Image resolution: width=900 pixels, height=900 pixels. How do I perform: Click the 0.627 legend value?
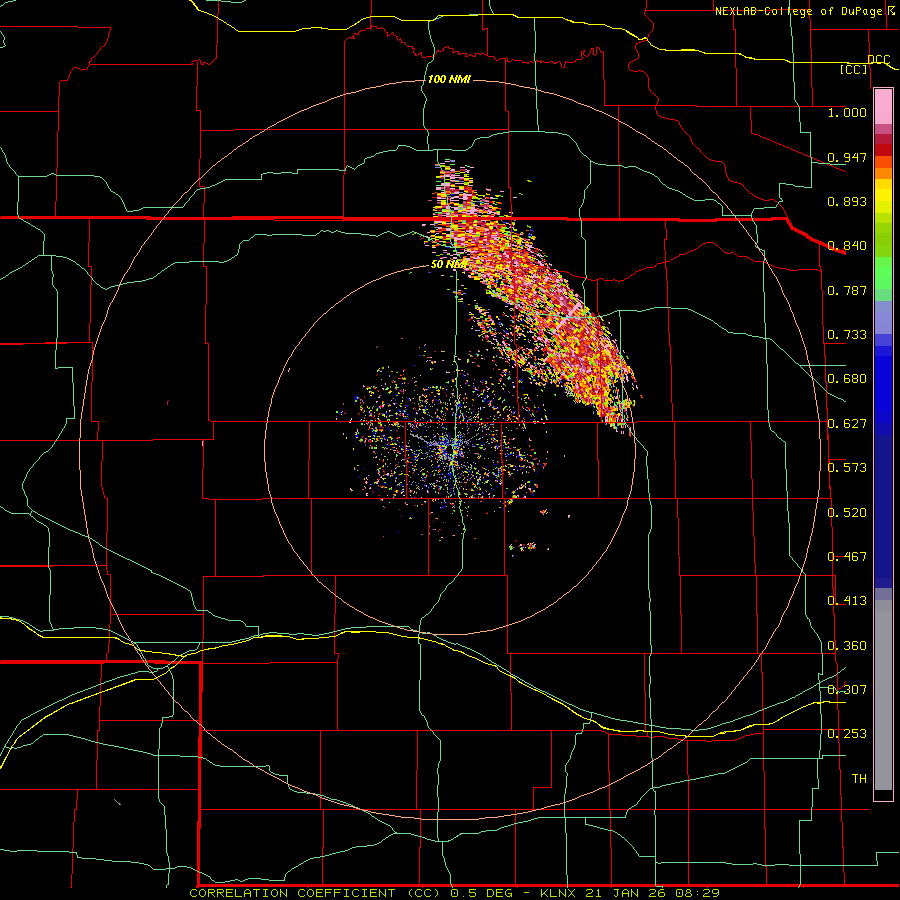click(x=847, y=424)
